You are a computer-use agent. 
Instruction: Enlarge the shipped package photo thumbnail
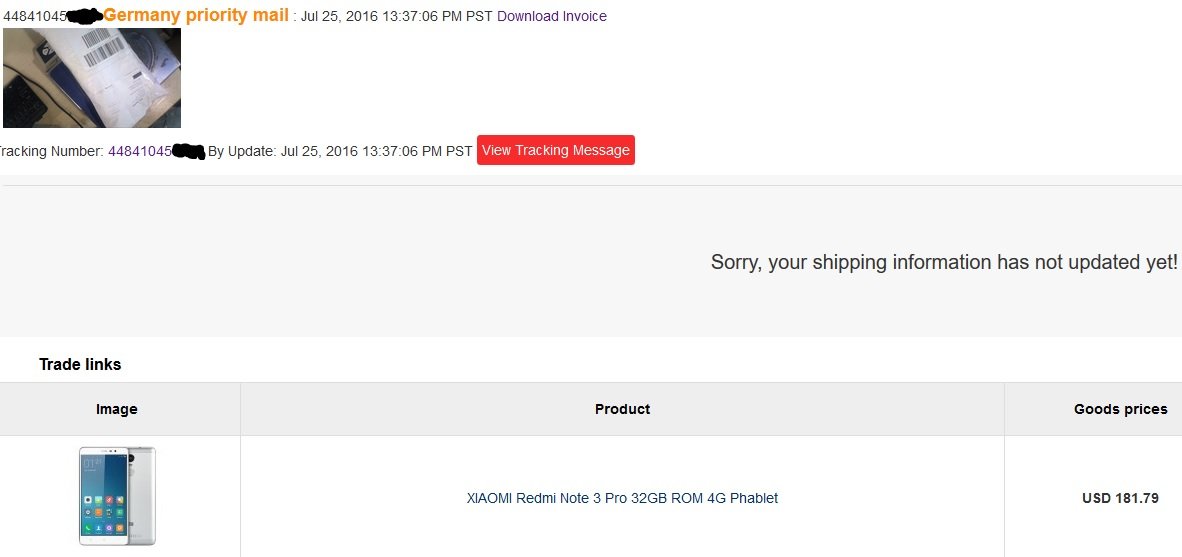92,78
